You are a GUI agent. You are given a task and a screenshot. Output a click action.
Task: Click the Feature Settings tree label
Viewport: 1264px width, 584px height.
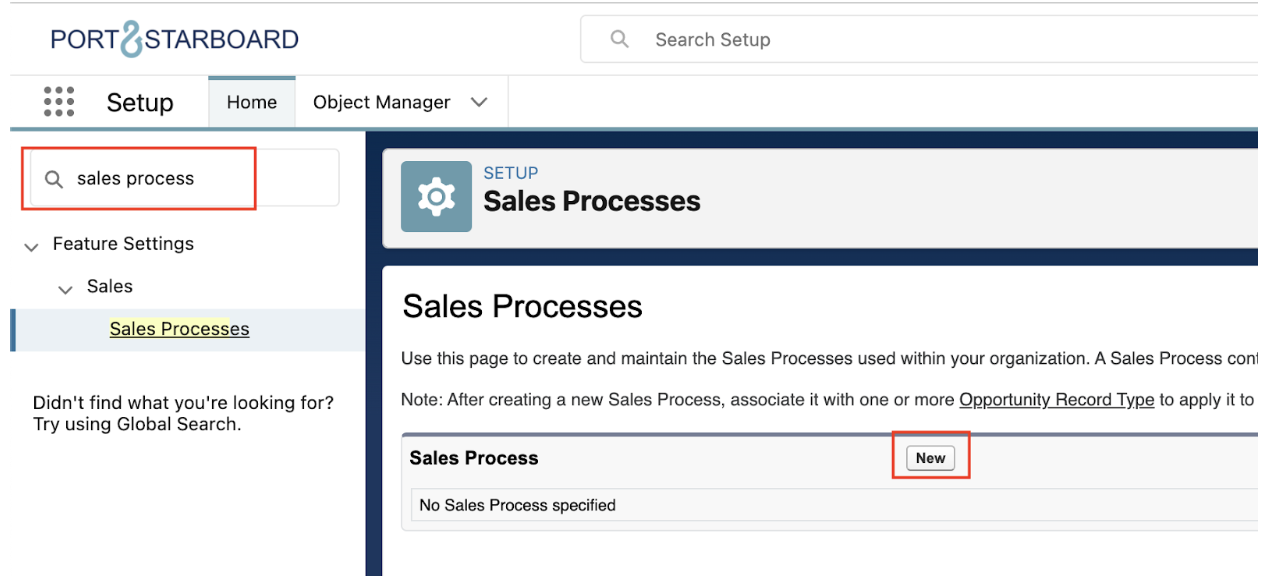123,244
